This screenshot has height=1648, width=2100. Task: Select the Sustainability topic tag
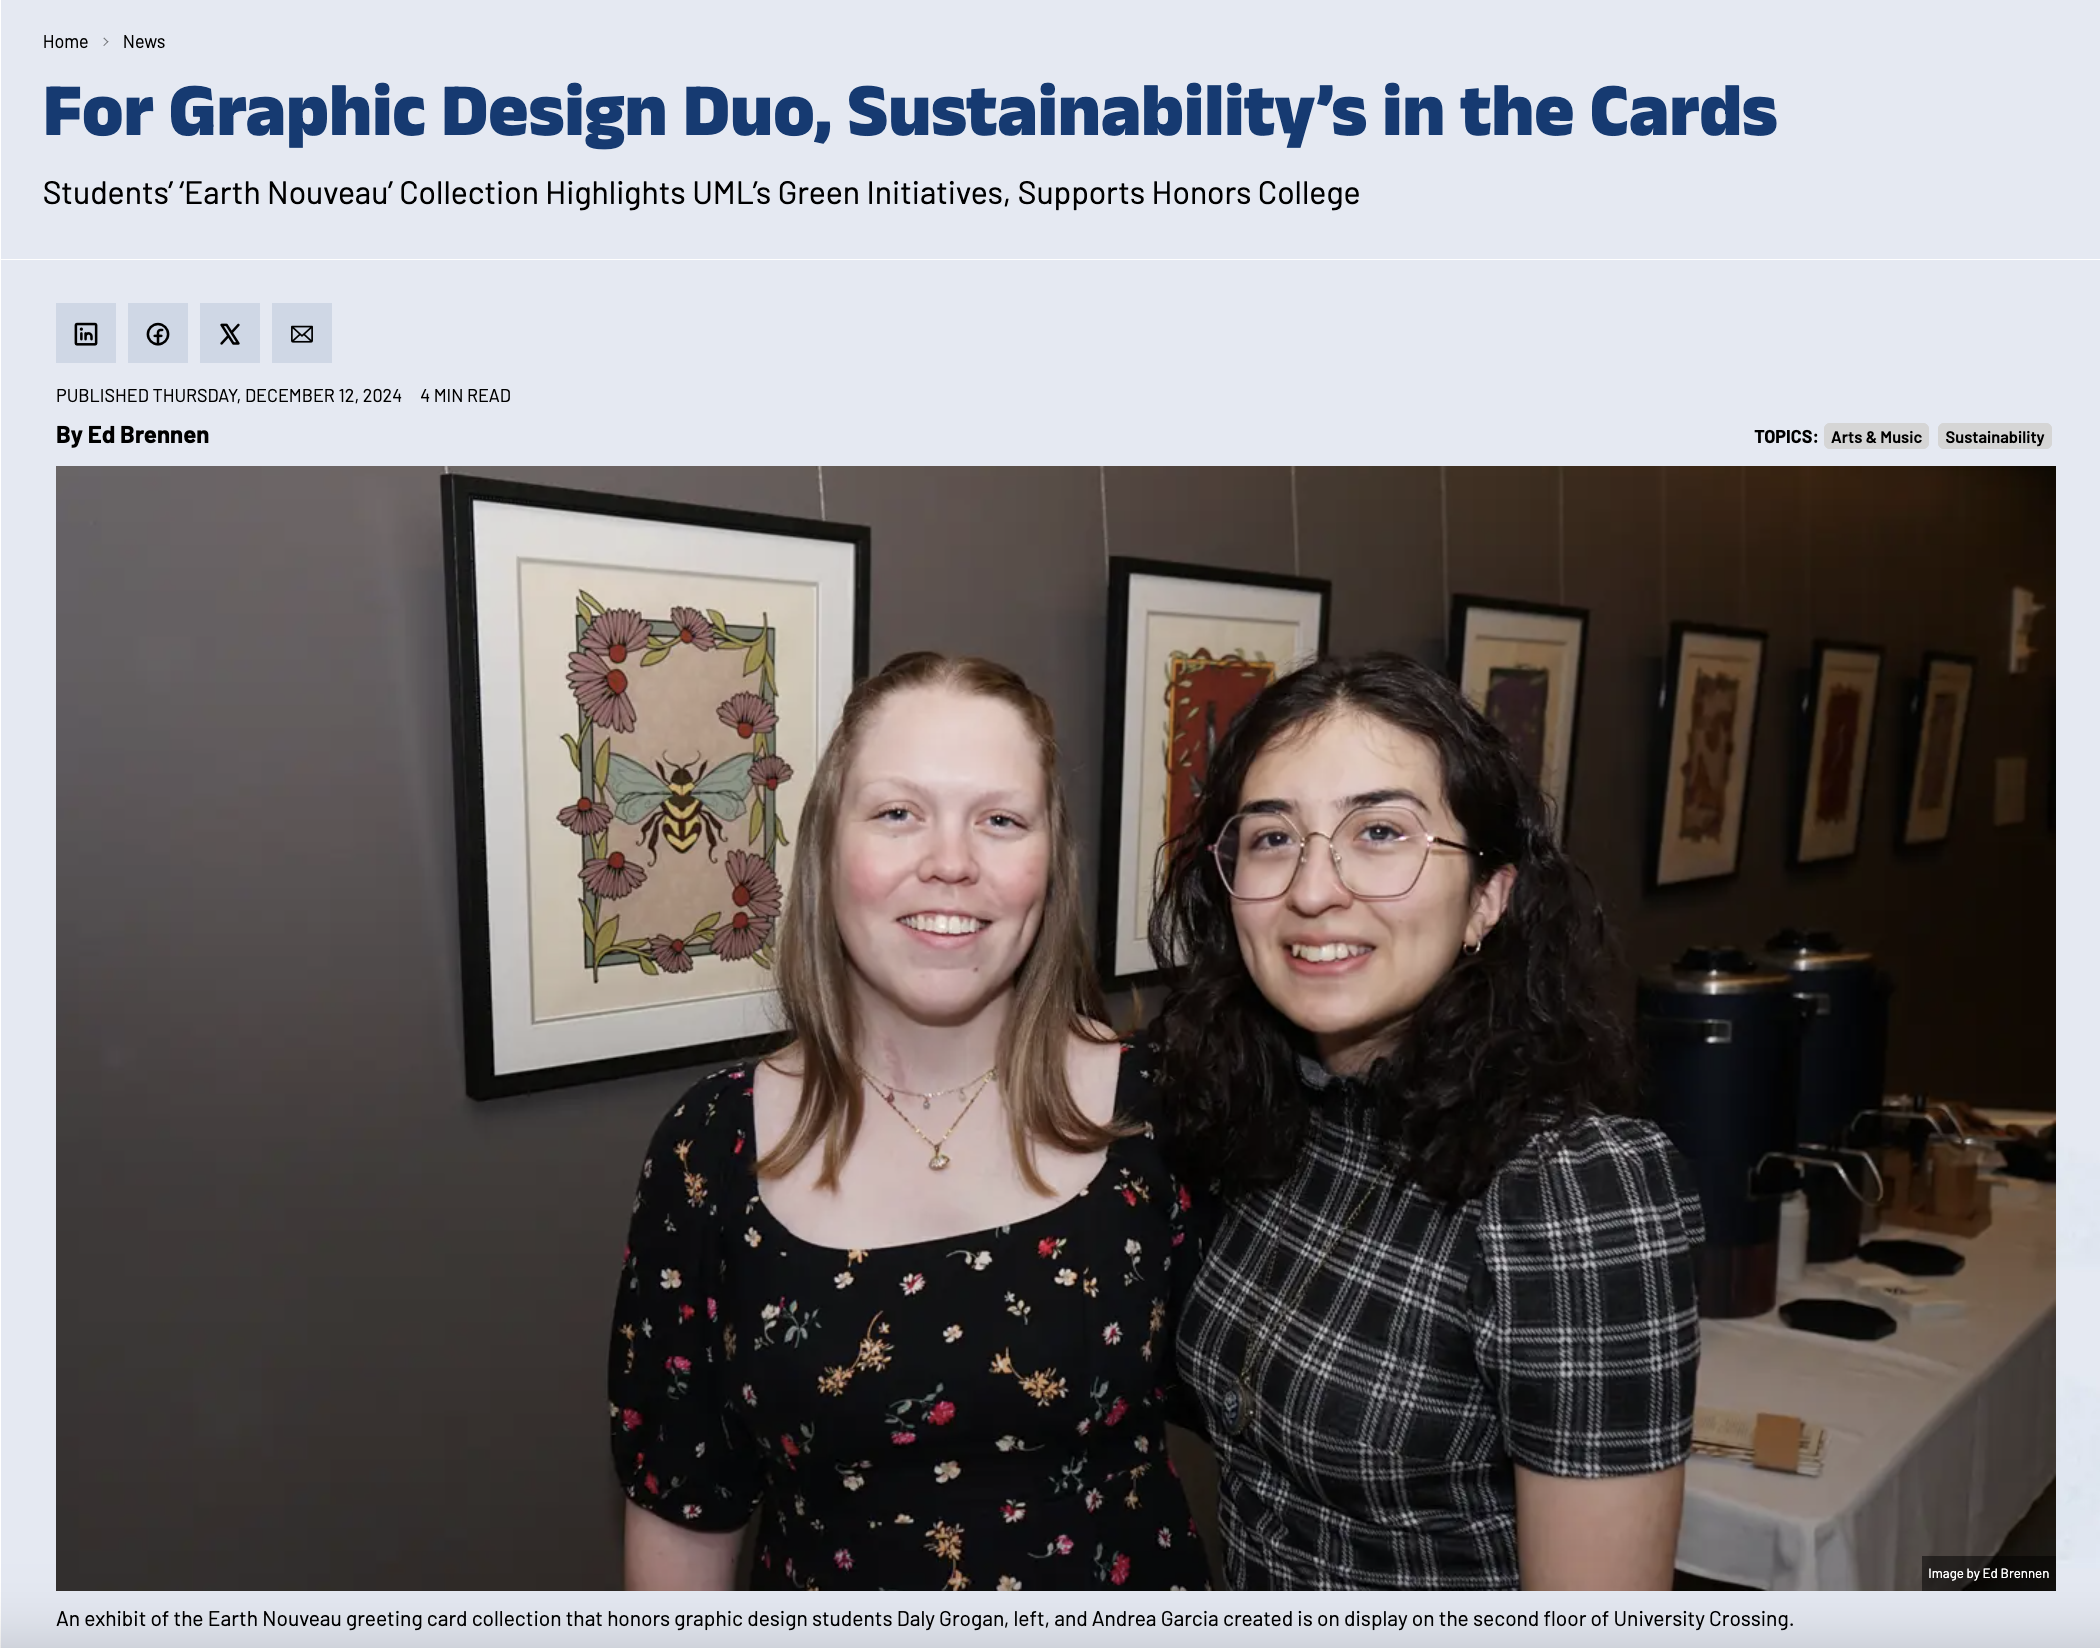click(1994, 437)
